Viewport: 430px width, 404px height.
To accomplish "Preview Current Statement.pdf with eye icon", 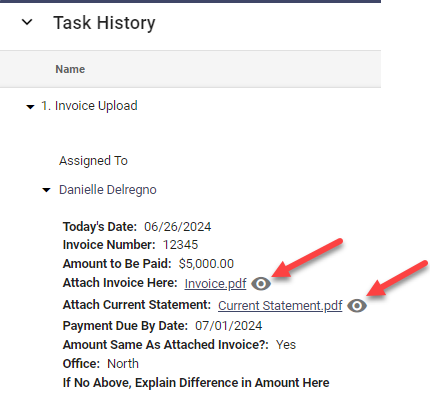I will tap(357, 306).
